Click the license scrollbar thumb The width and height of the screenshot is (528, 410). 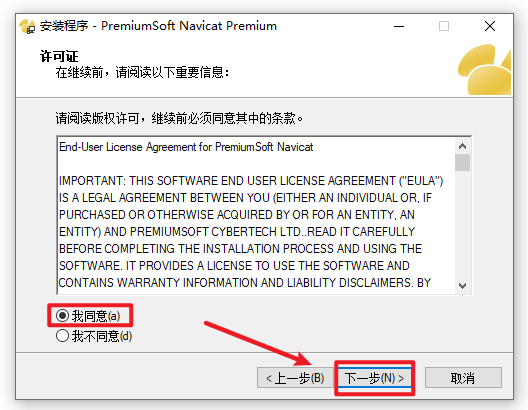point(462,163)
